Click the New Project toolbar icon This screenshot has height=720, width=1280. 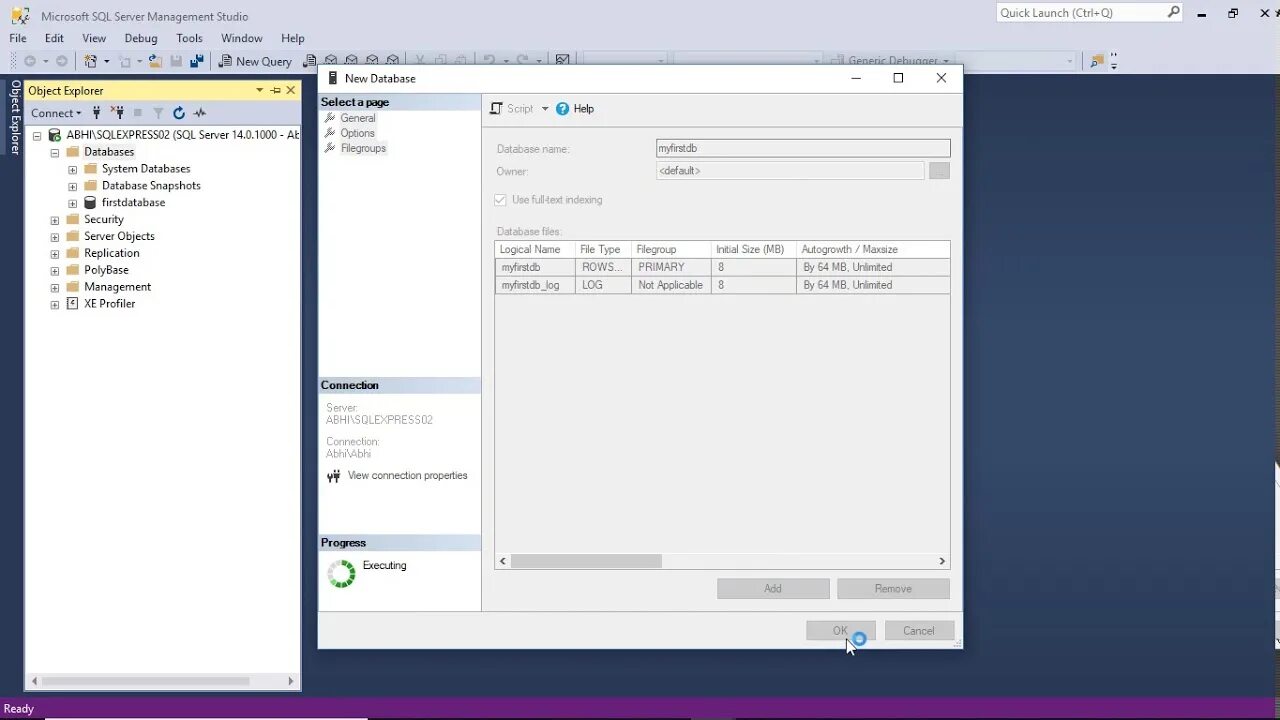(x=91, y=61)
